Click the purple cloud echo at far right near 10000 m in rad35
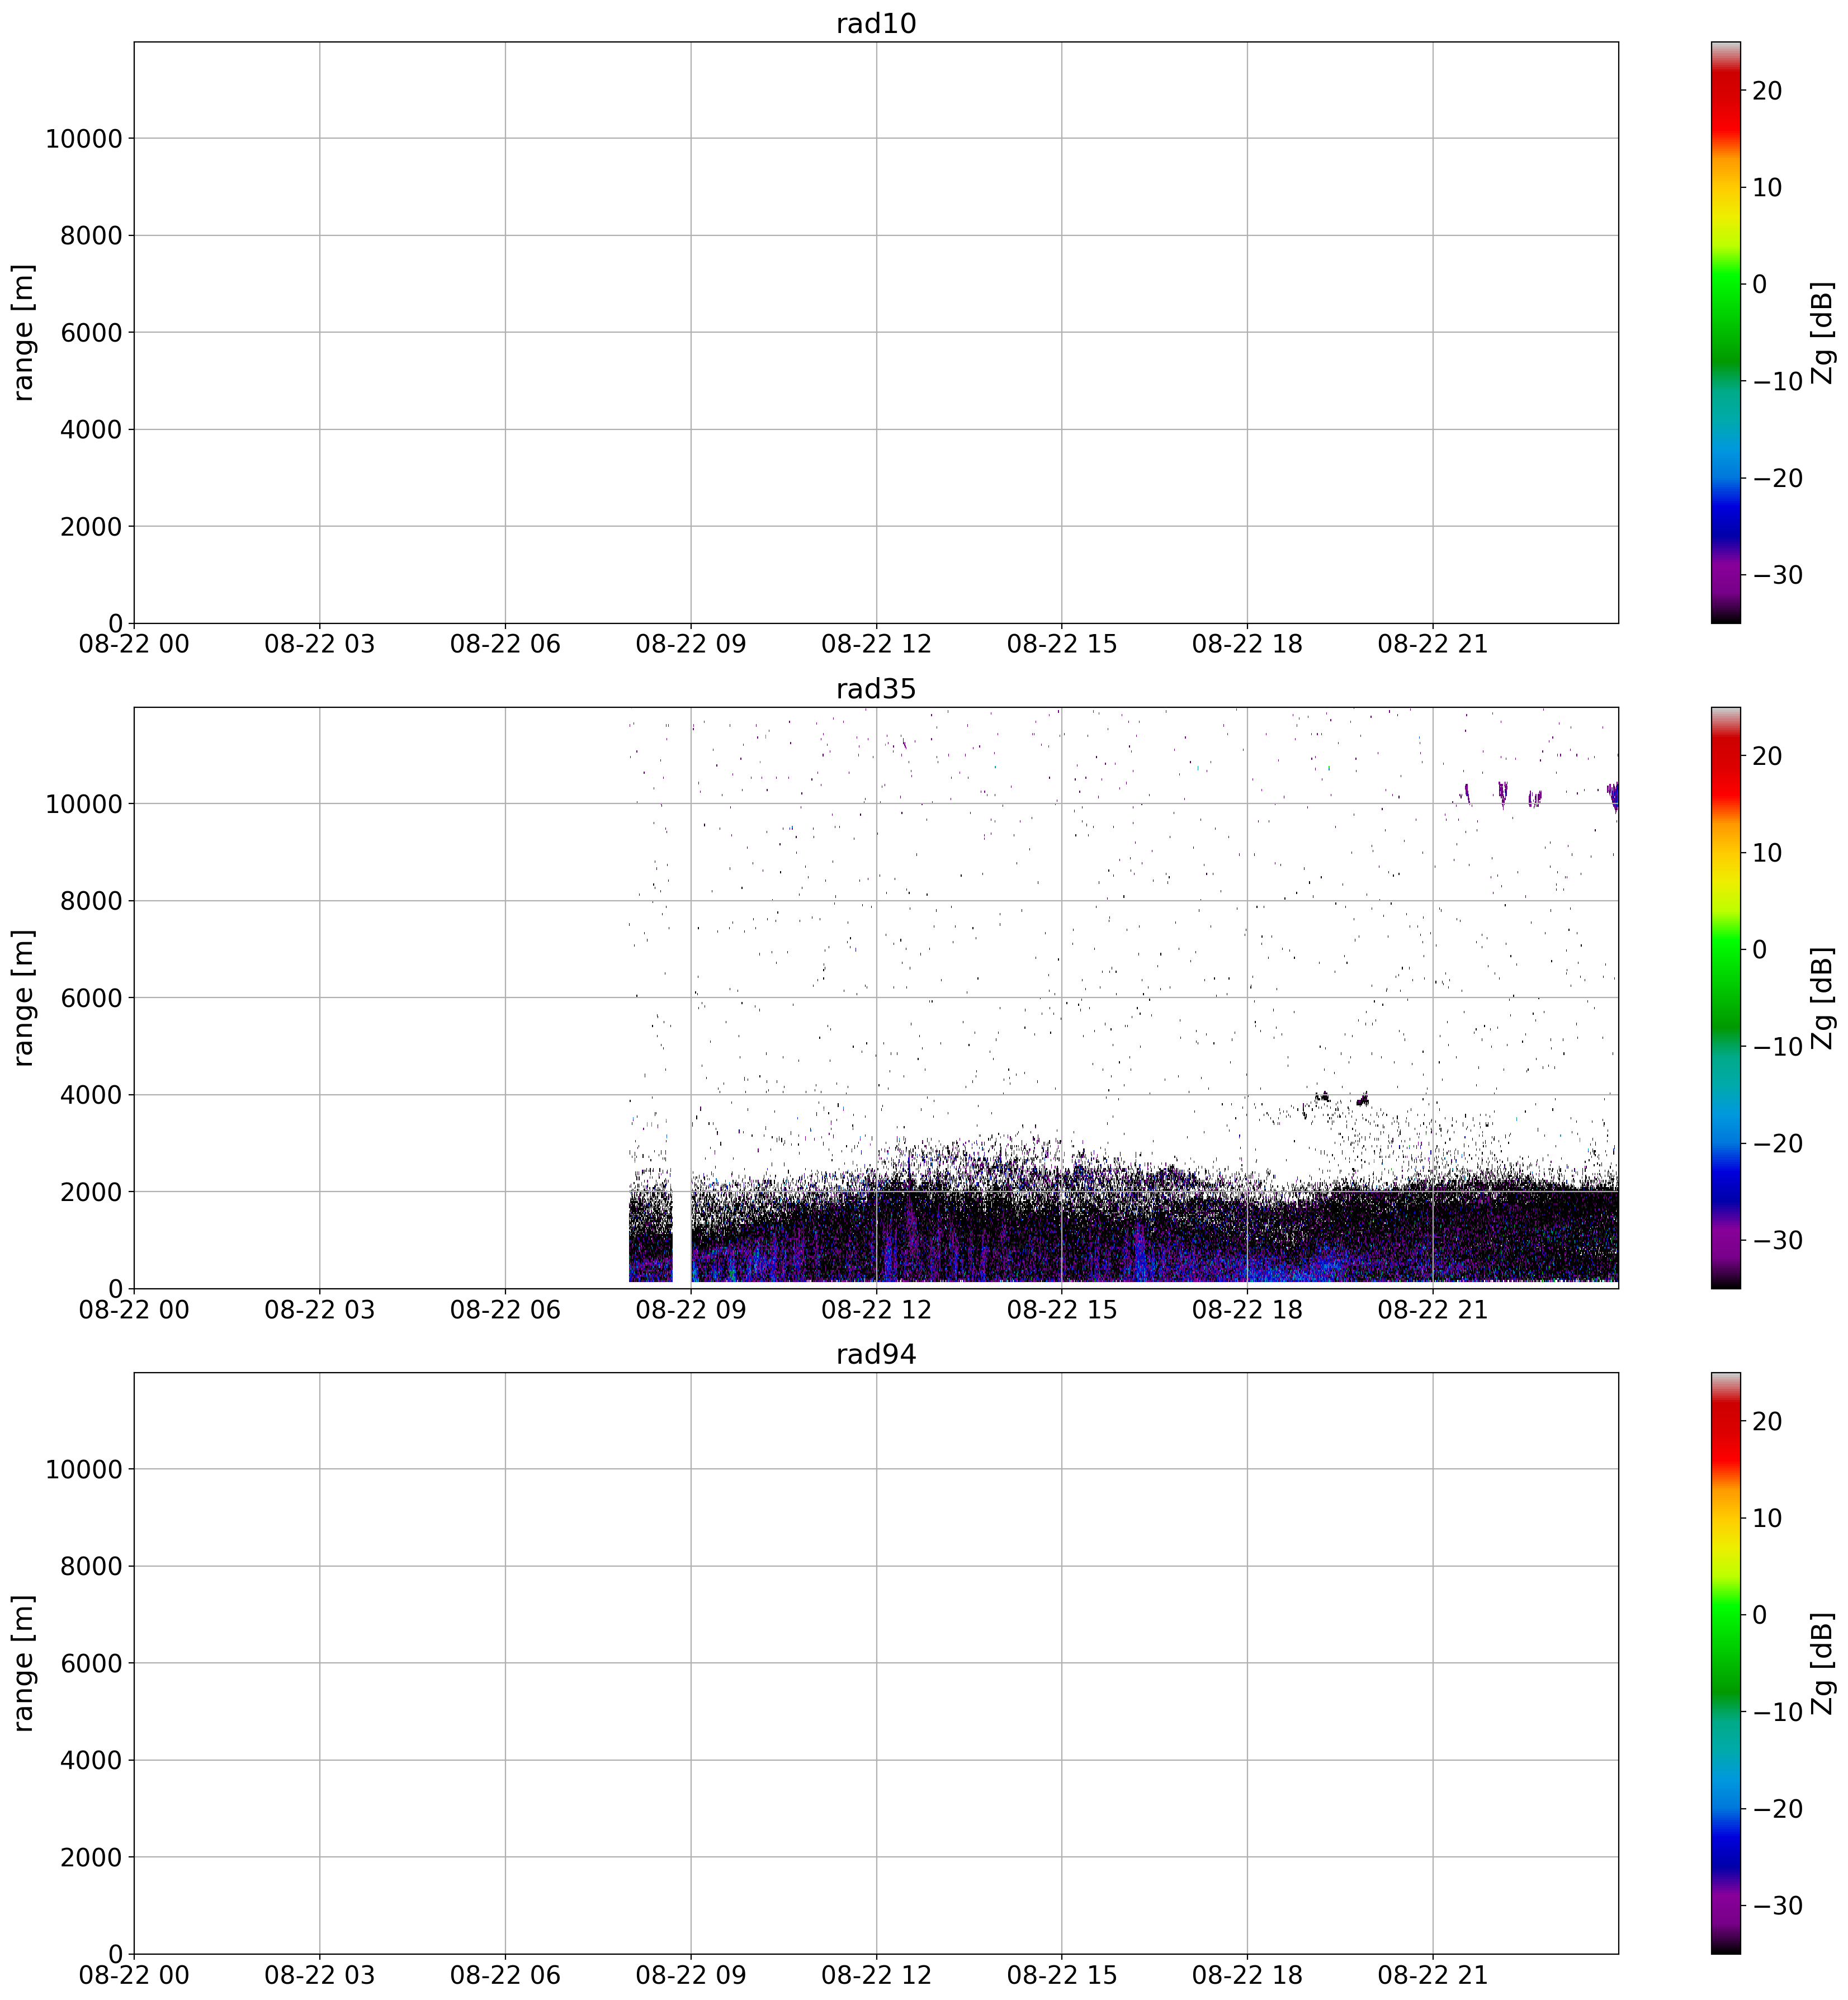1848x2000 pixels. (1613, 796)
